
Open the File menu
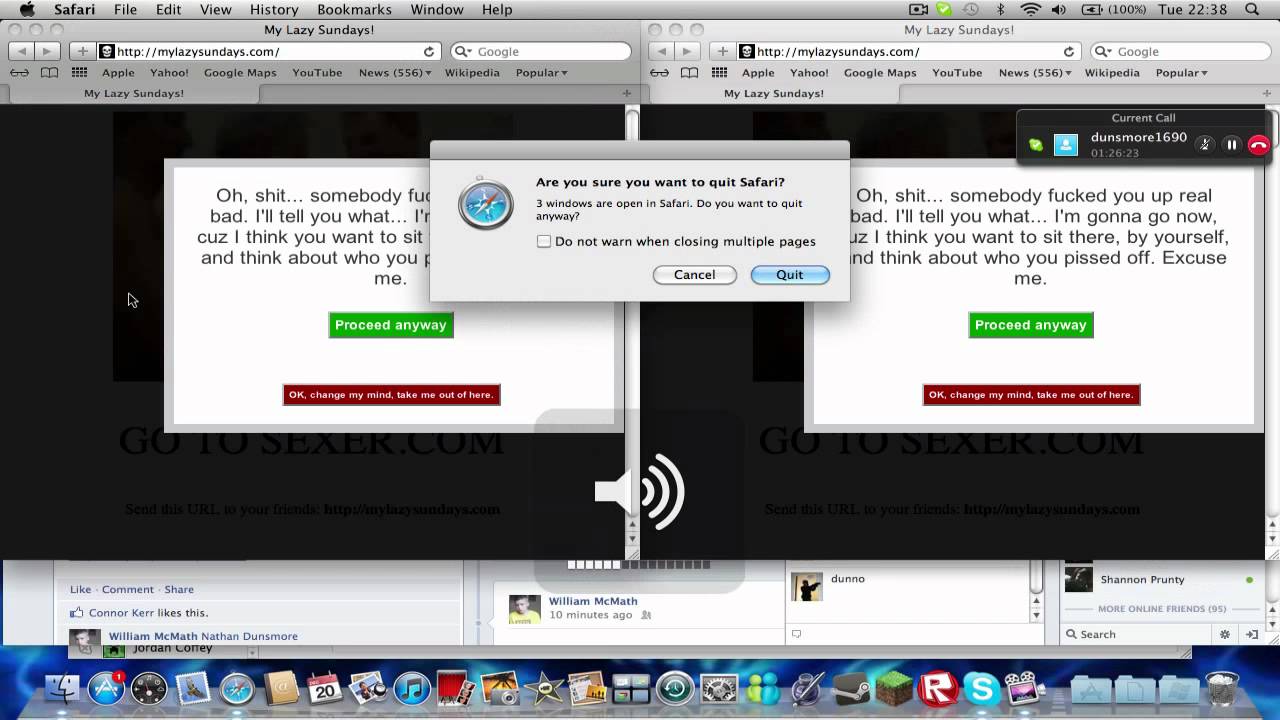point(125,9)
